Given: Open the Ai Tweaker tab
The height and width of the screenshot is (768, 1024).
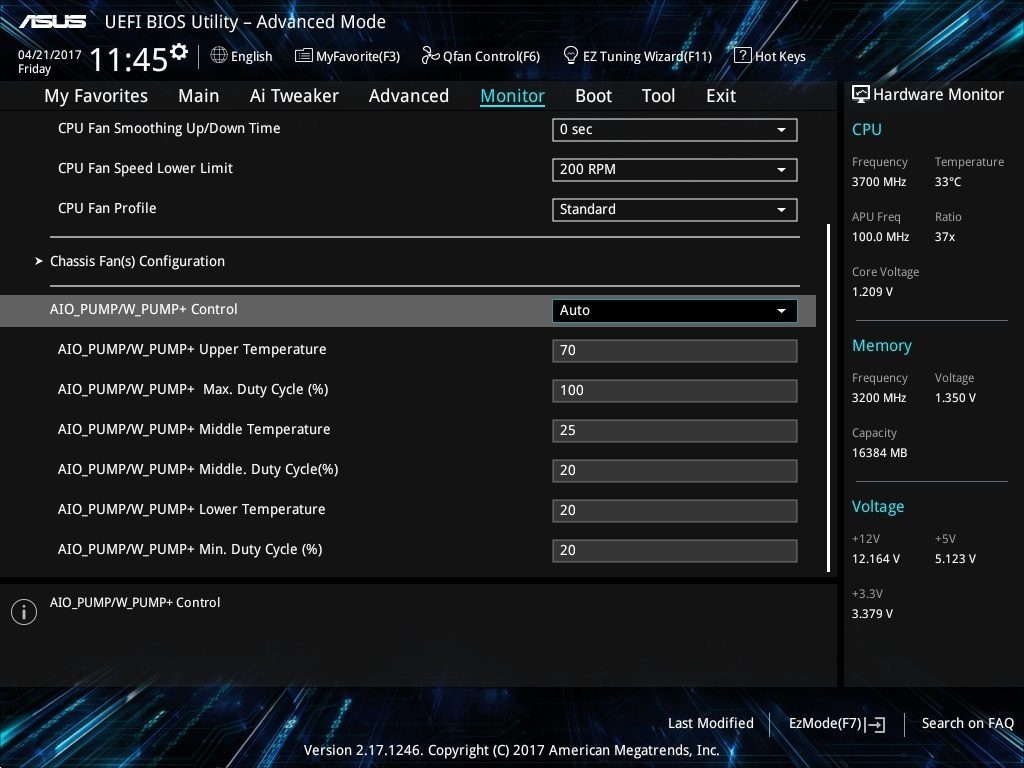Looking at the screenshot, I should pyautogui.click(x=294, y=96).
